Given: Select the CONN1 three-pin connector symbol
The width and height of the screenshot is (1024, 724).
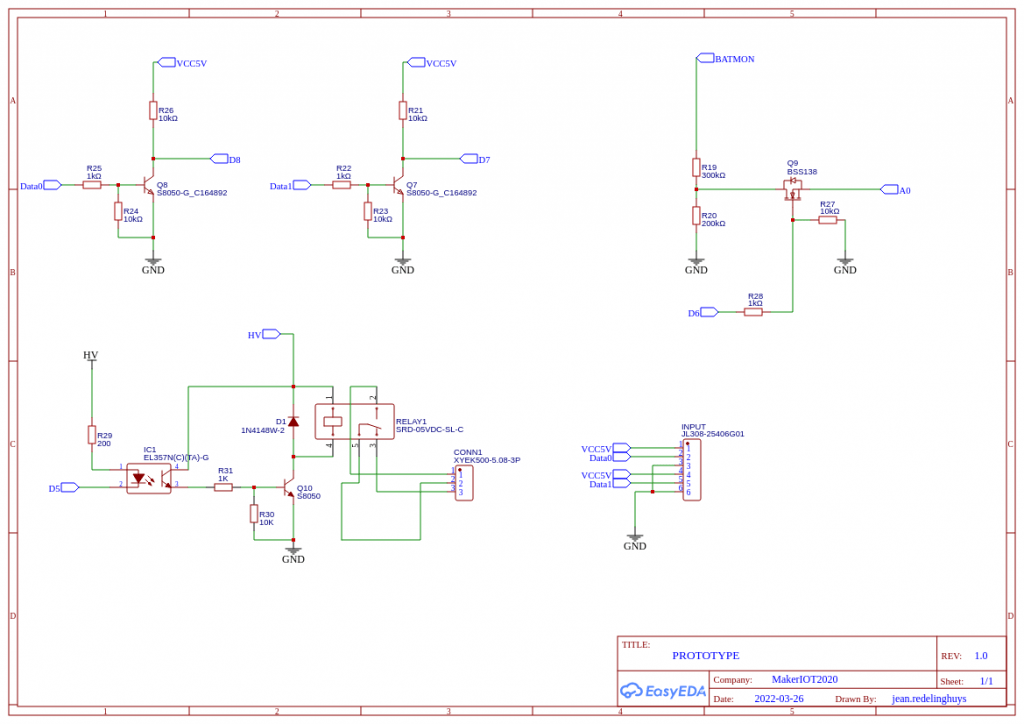Looking at the screenshot, I should click(x=464, y=483).
